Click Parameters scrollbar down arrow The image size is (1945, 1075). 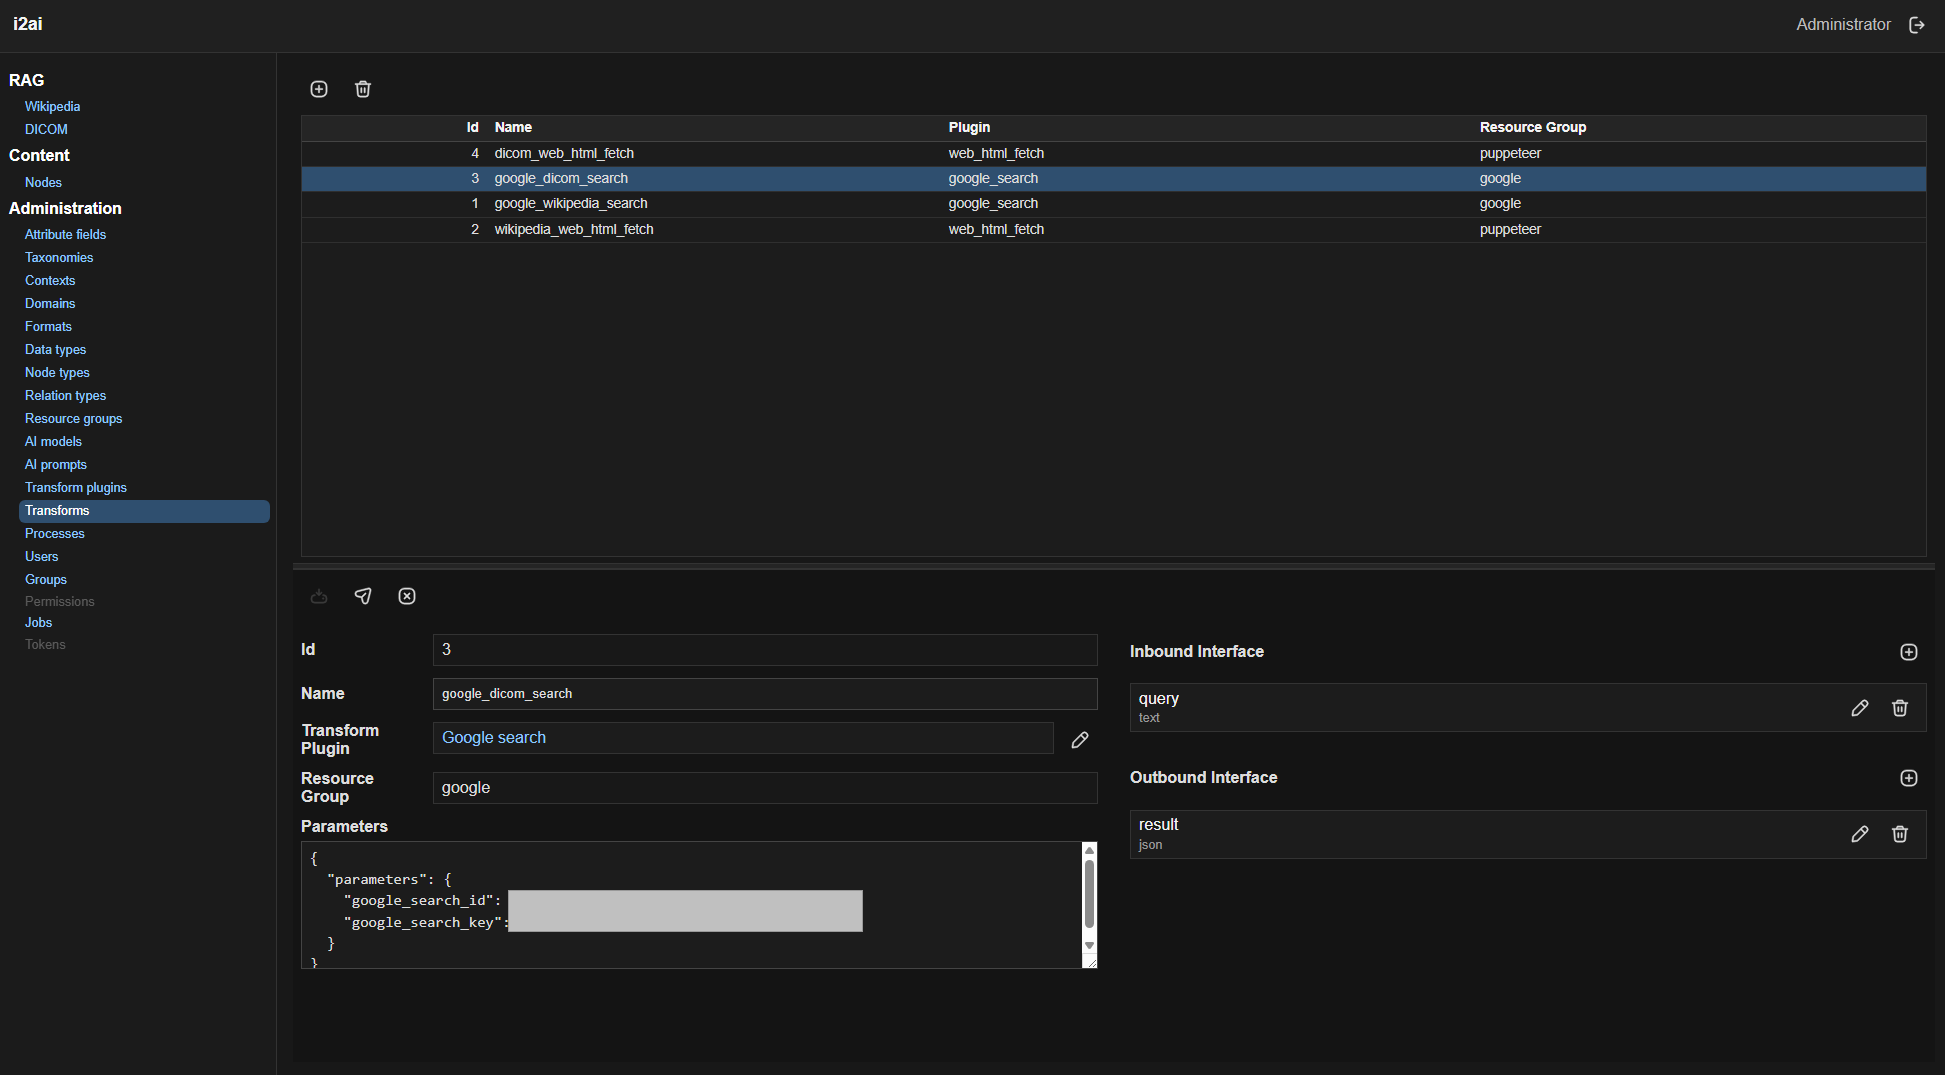click(1090, 945)
